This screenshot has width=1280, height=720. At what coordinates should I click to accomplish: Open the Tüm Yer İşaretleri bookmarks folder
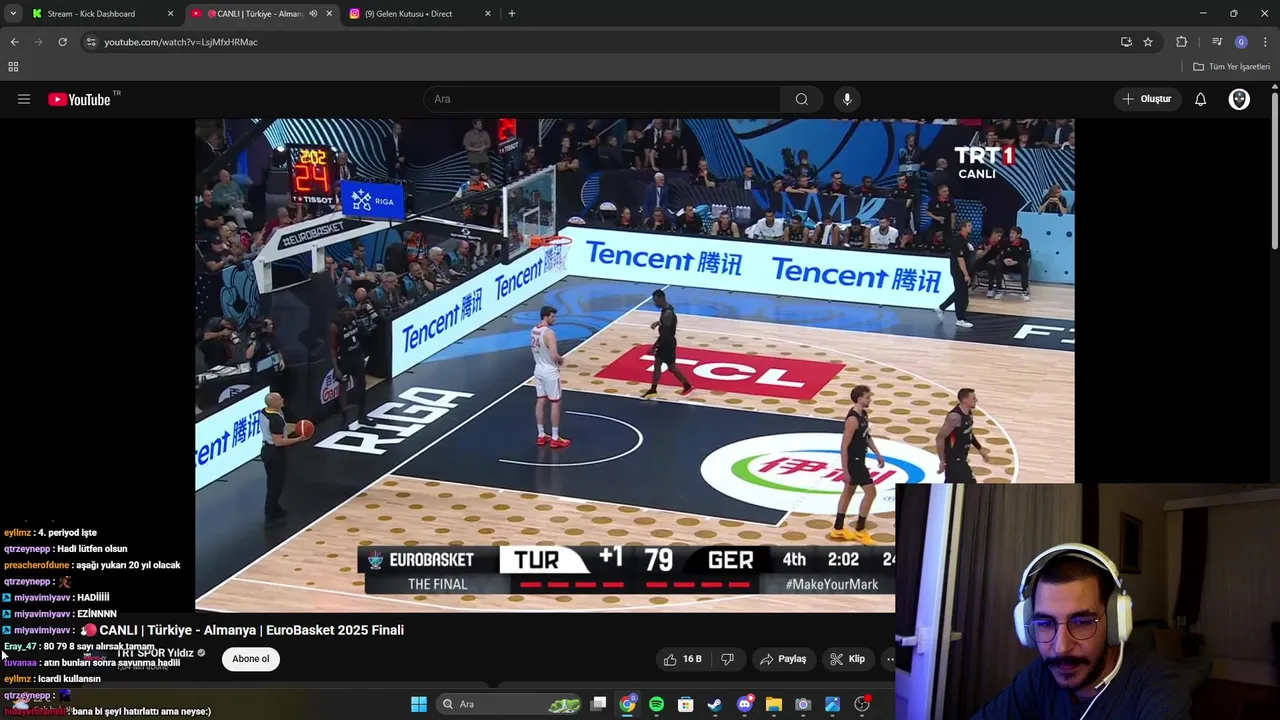(1231, 67)
